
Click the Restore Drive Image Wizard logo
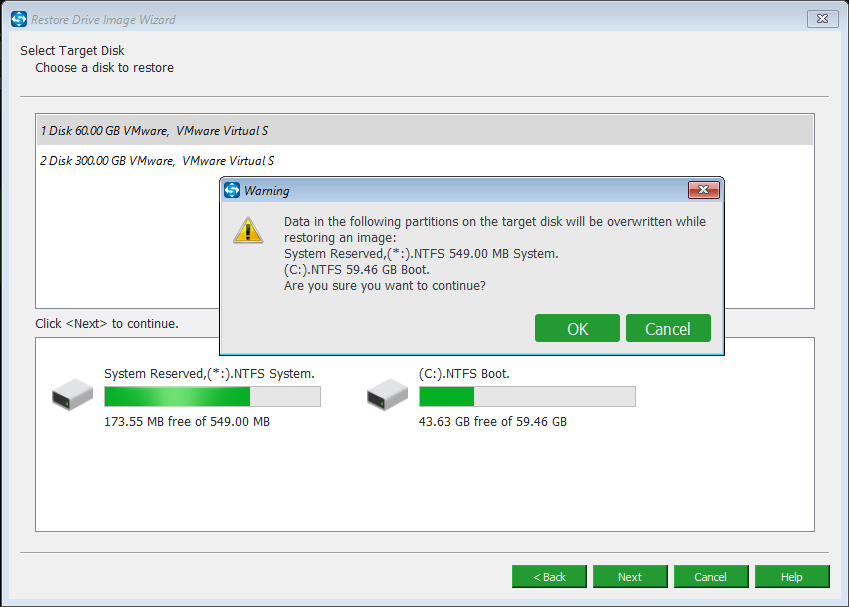tap(19, 19)
